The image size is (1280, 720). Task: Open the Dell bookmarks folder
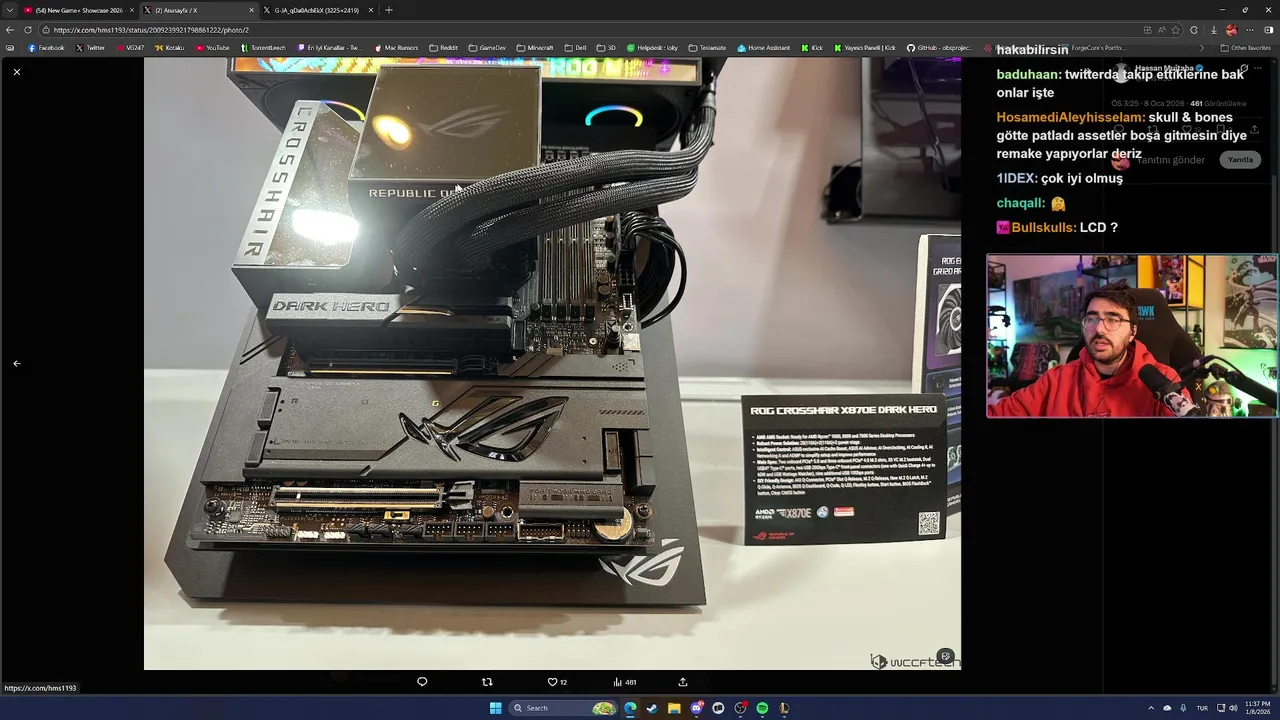[x=576, y=48]
